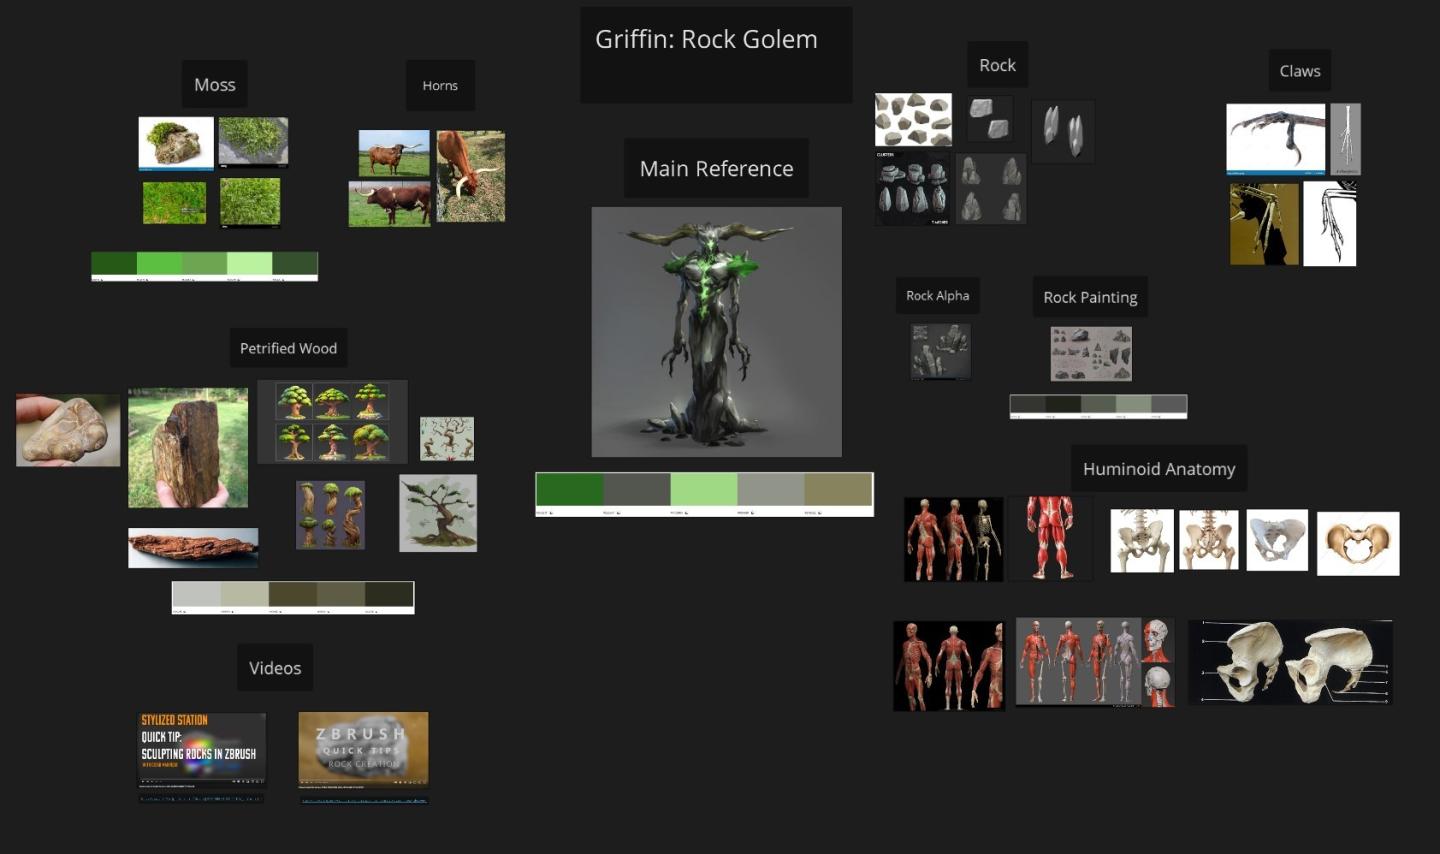Viewport: 1440px width, 854px height.
Task: Select the labeled pelvis bones on black image
Action: coord(1290,662)
